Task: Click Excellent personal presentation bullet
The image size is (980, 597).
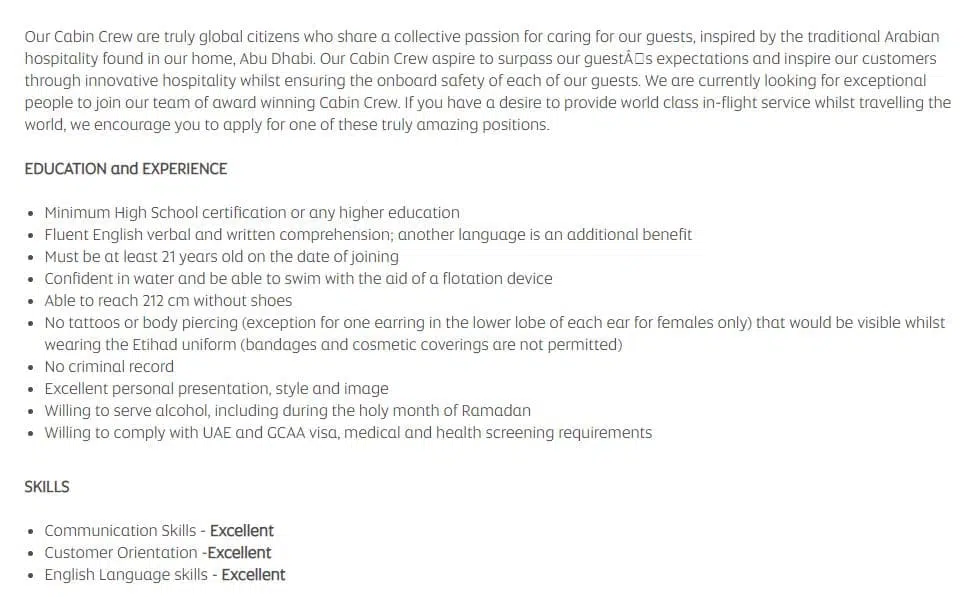Action: coord(216,388)
